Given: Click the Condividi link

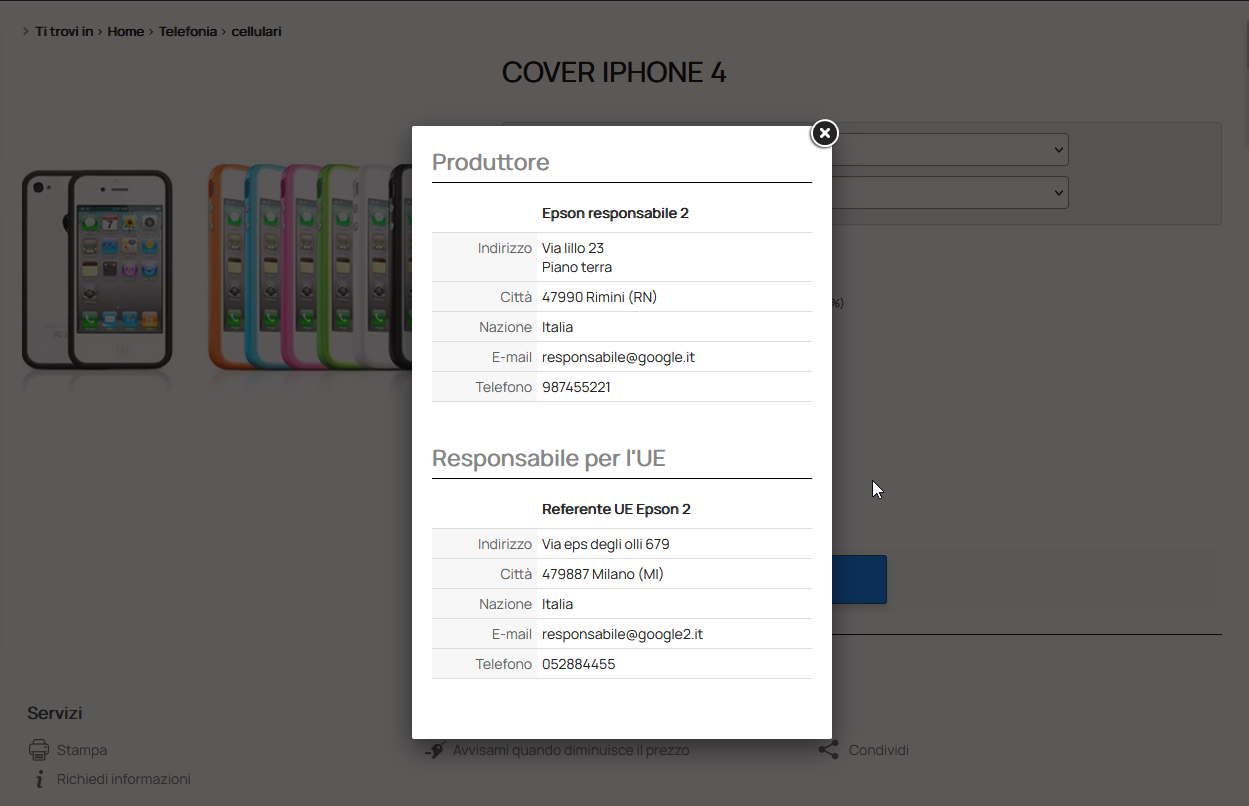Looking at the screenshot, I should 879,750.
